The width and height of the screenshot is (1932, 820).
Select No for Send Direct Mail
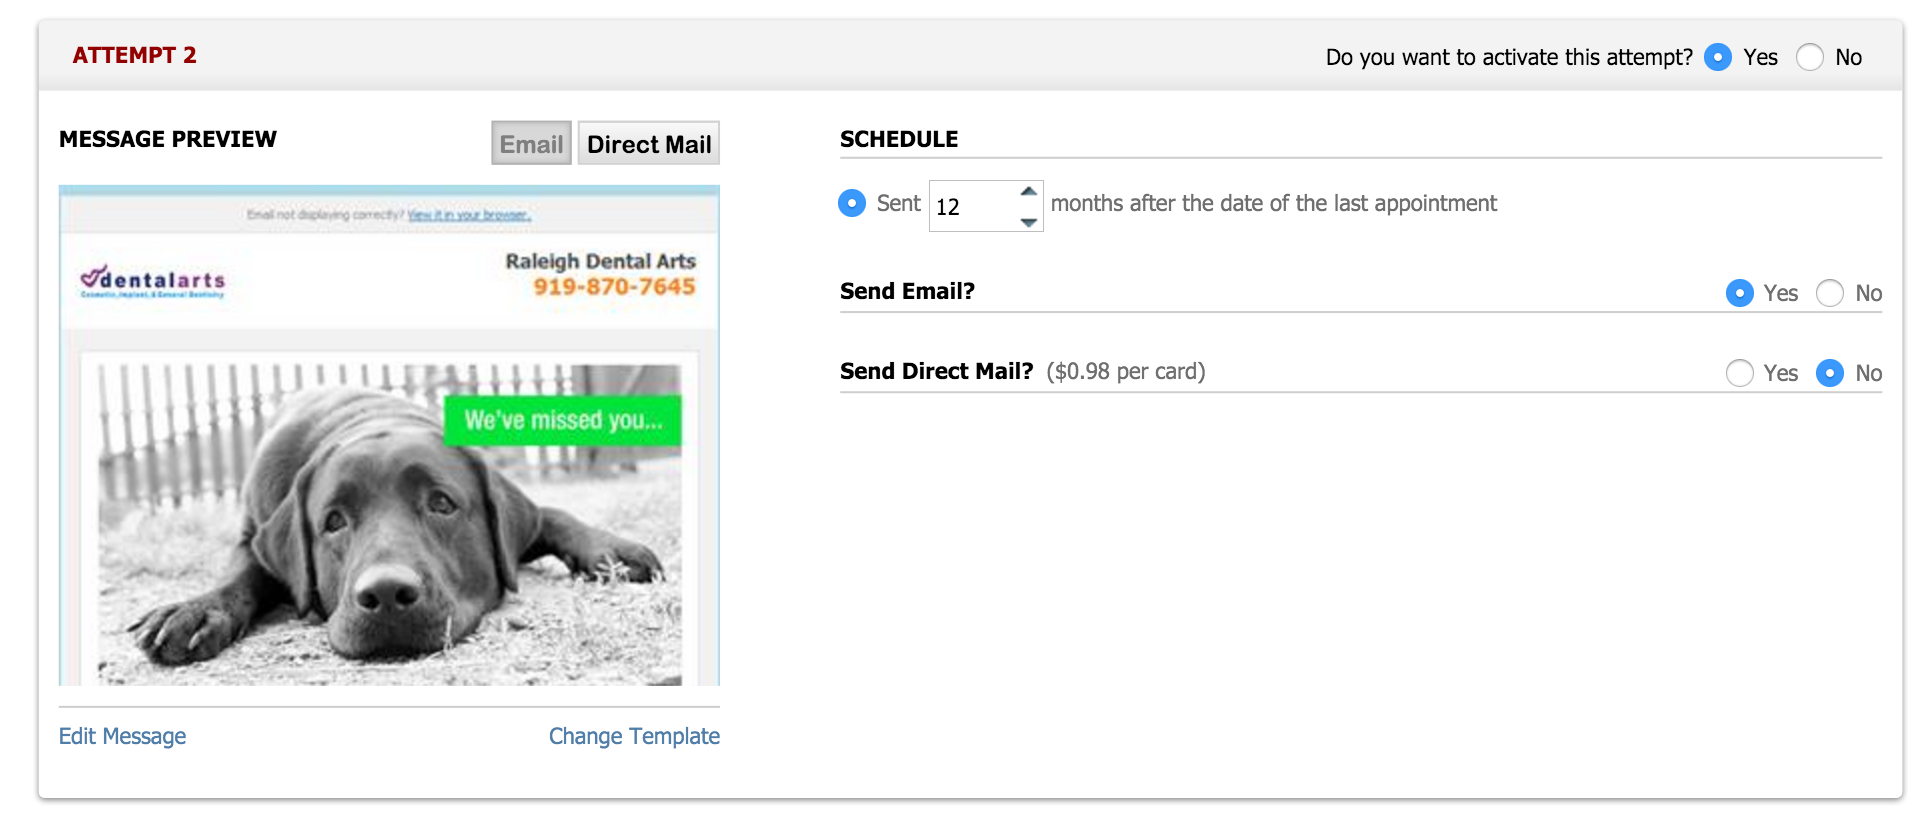1829,373
